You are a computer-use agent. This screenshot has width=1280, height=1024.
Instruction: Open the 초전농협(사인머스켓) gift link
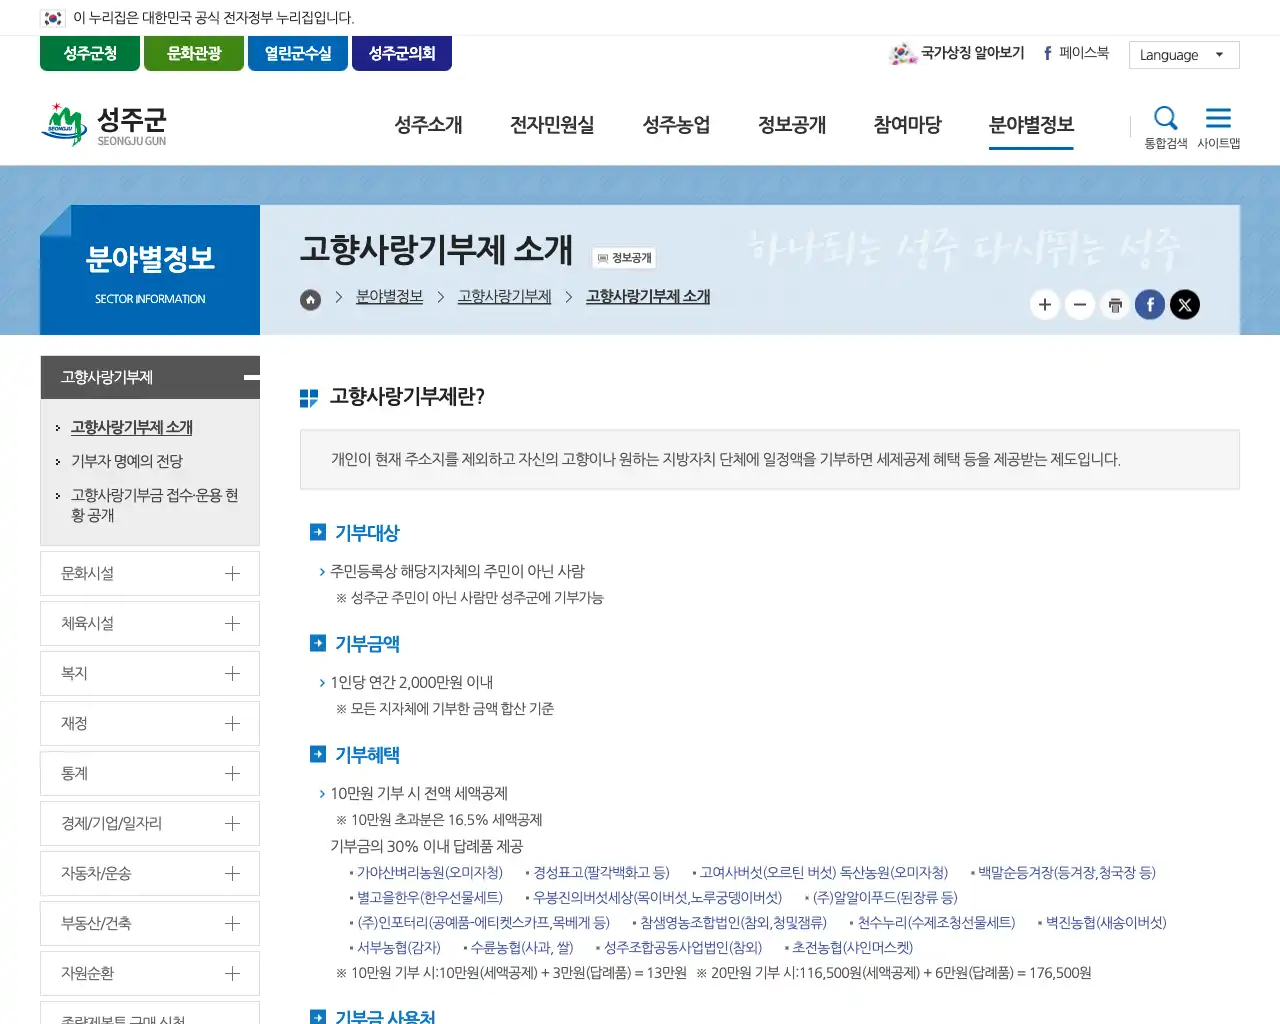pos(852,948)
